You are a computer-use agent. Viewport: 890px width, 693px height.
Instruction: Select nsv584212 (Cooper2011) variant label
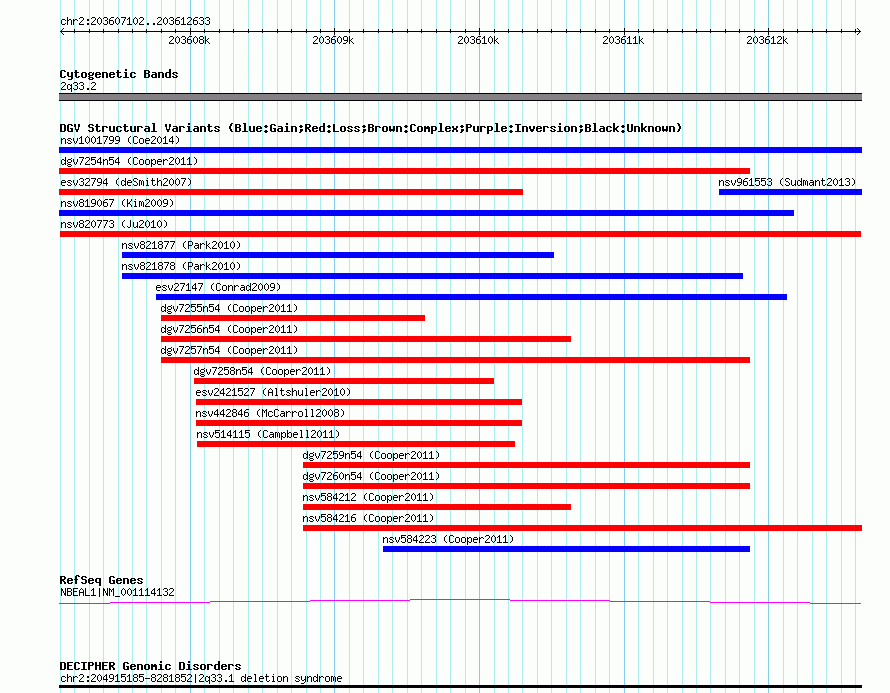pos(368,497)
